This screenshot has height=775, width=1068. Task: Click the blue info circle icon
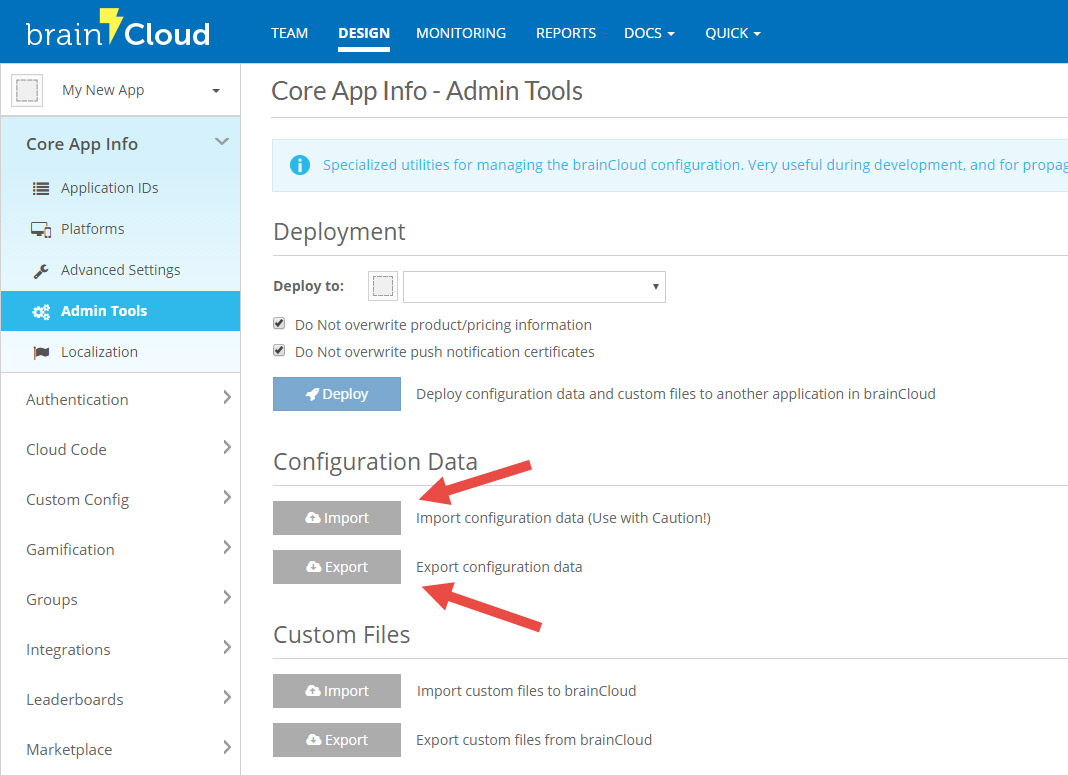click(x=299, y=165)
